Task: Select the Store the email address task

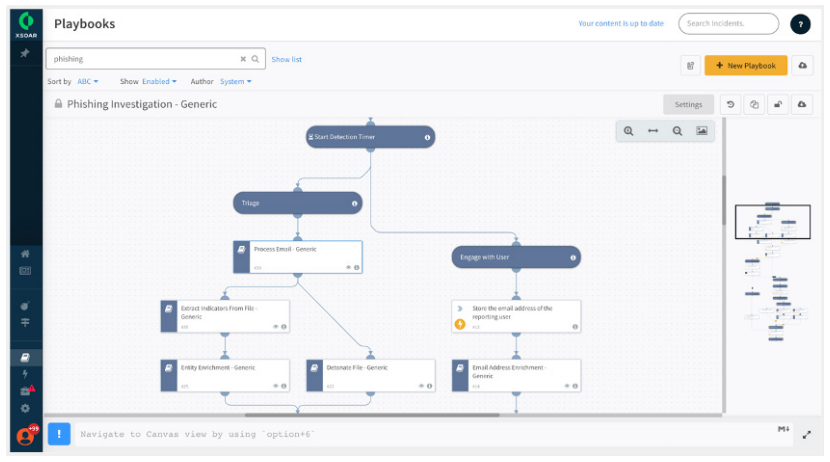Action: 516,316
